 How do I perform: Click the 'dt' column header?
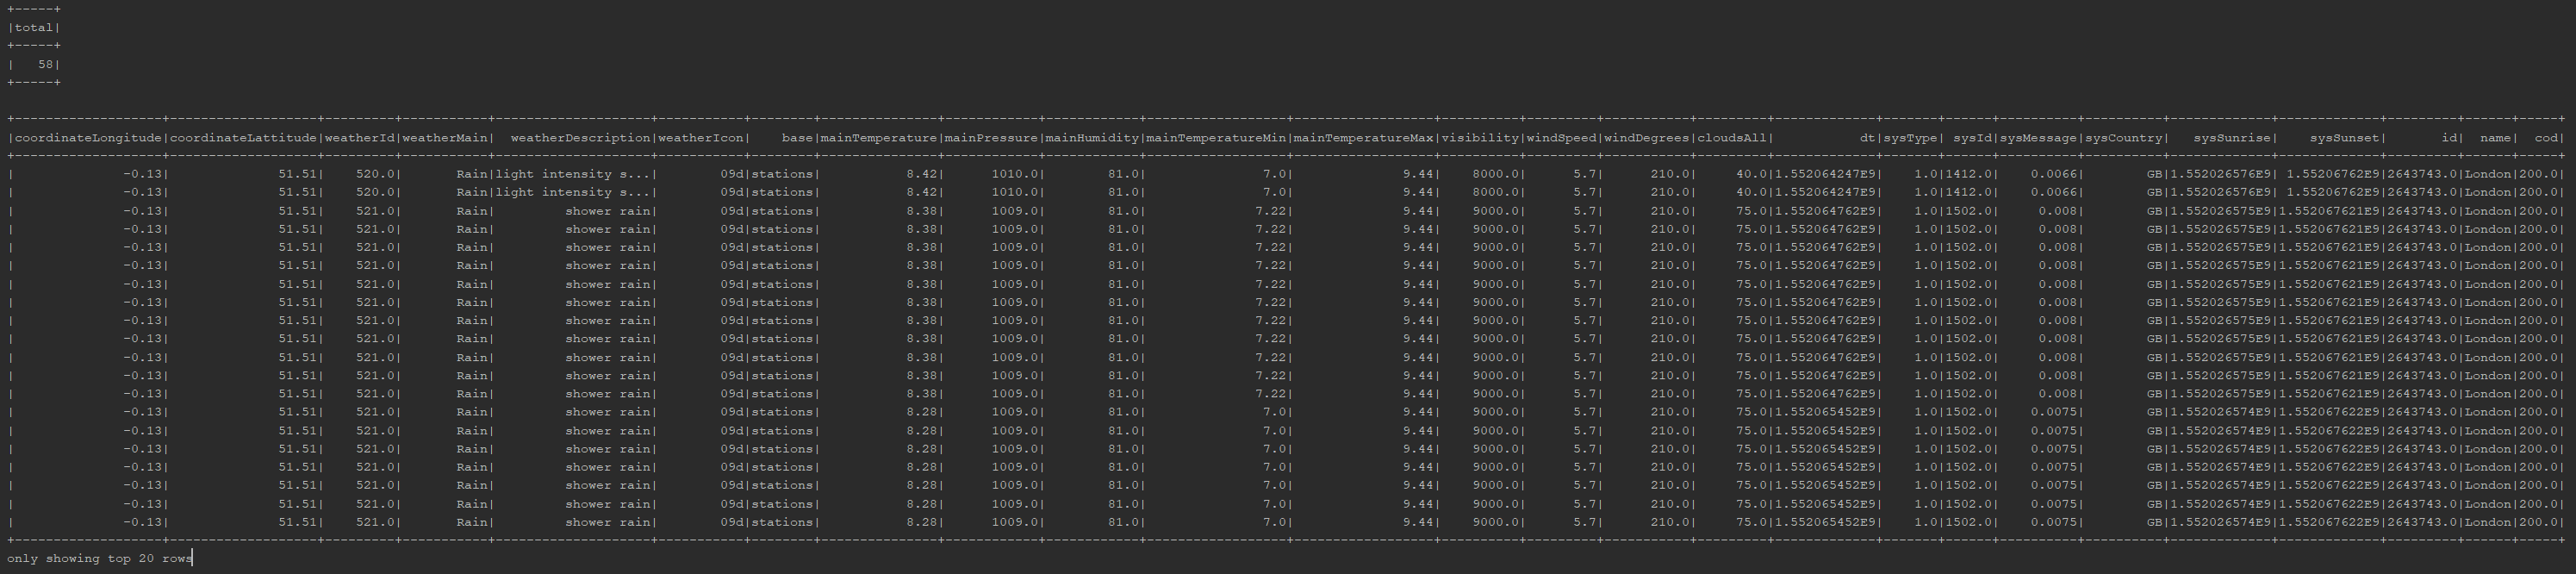1868,138
